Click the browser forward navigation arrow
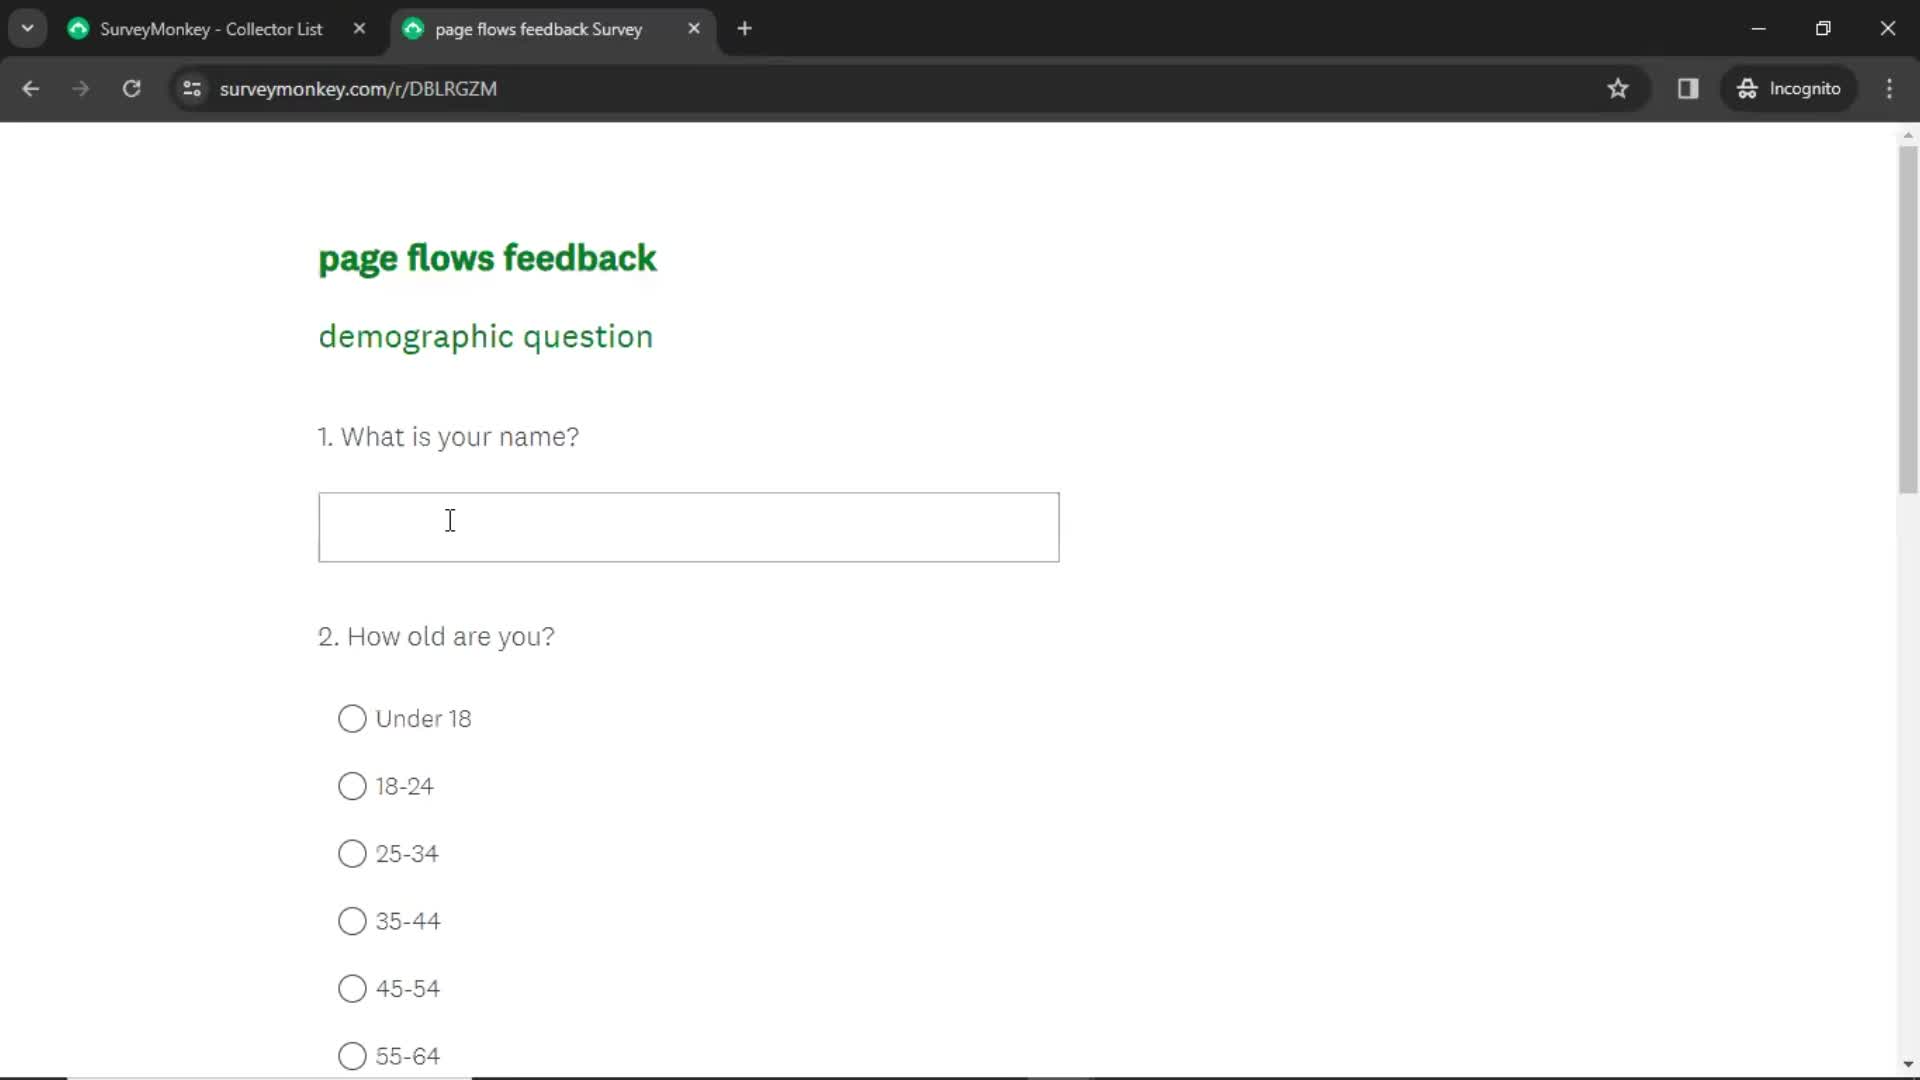This screenshot has height=1080, width=1920. [80, 88]
